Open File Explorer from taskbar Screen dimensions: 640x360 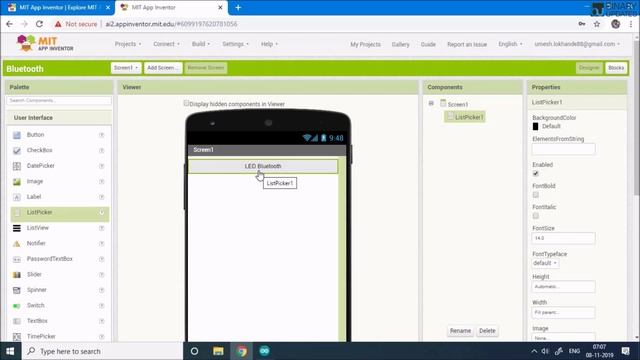218,351
